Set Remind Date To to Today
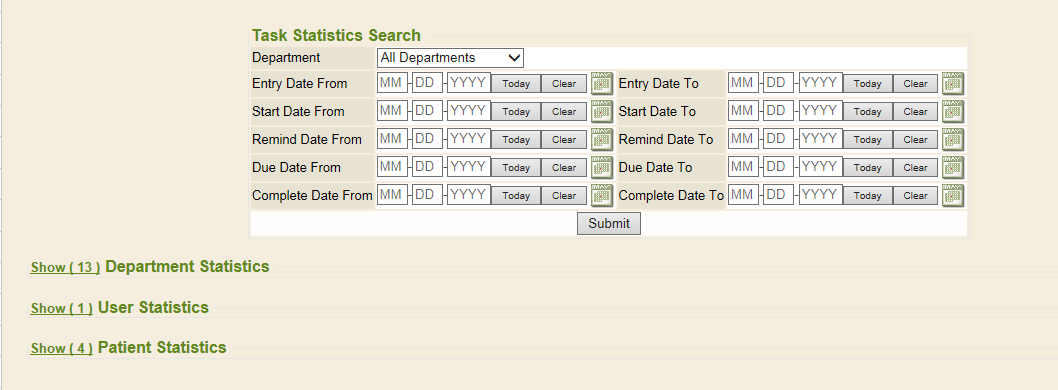The image size is (1058, 390). tap(867, 140)
